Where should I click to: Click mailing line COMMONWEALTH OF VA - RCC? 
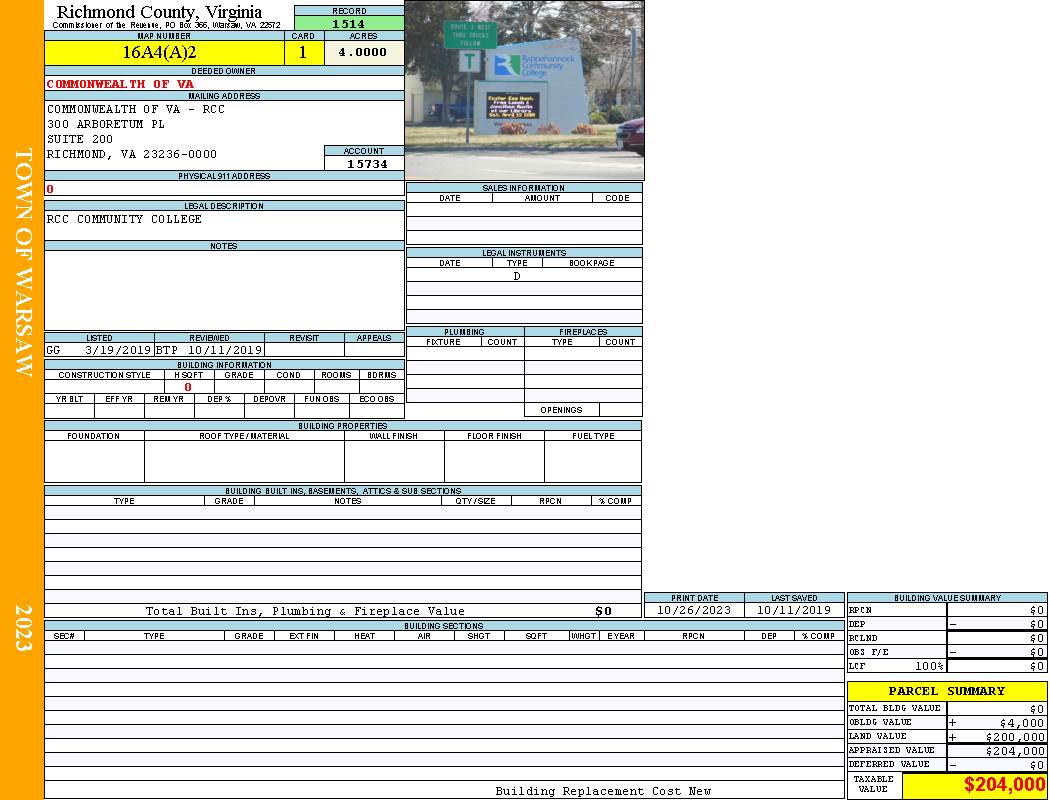[136, 109]
